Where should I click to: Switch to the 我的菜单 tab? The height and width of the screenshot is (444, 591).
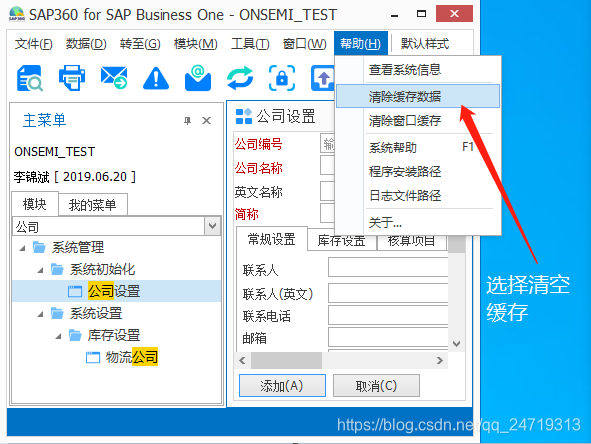pos(92,205)
